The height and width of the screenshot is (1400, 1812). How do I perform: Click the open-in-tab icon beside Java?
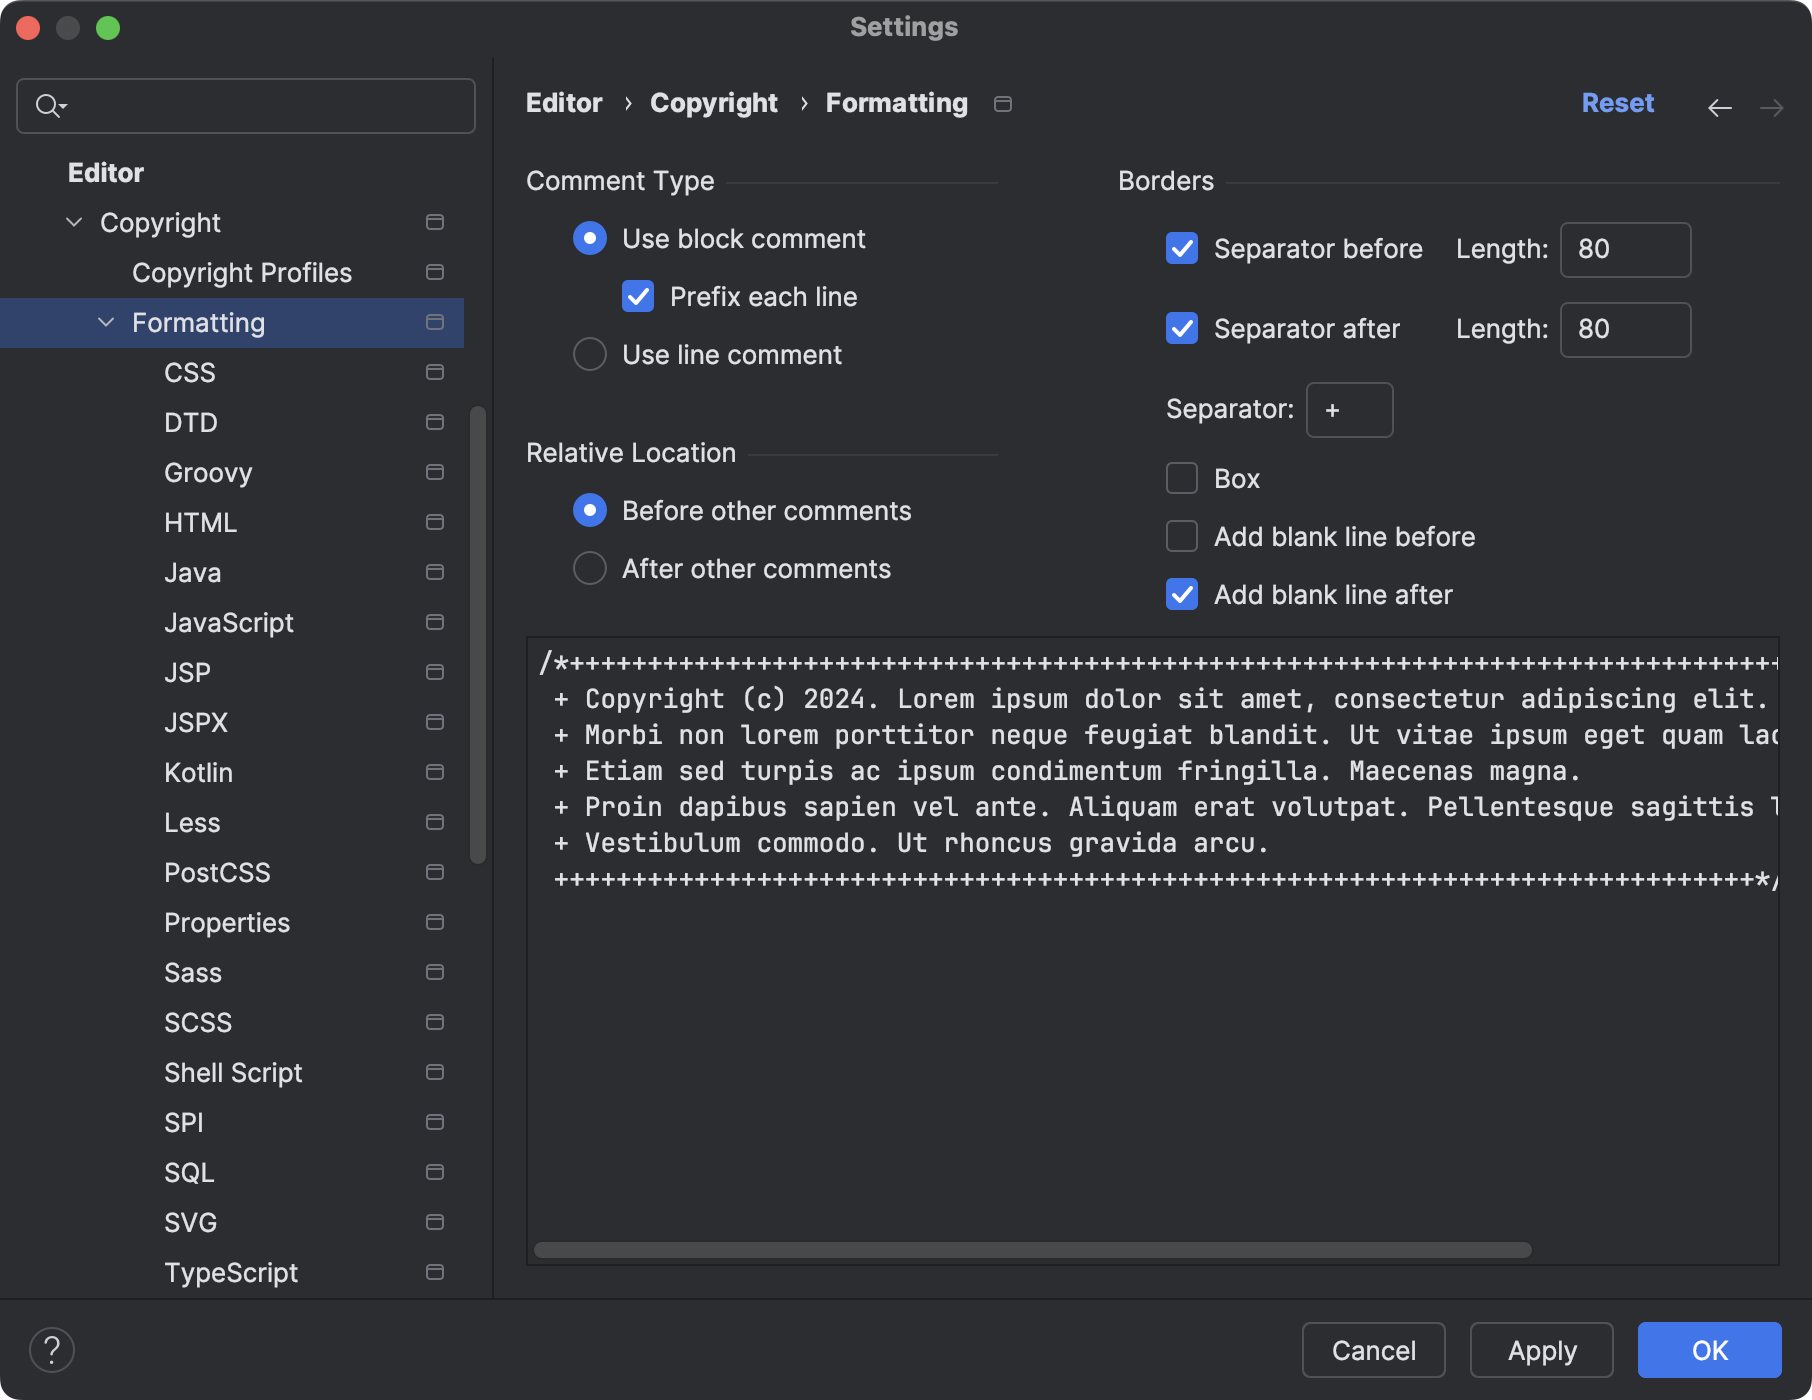435,572
